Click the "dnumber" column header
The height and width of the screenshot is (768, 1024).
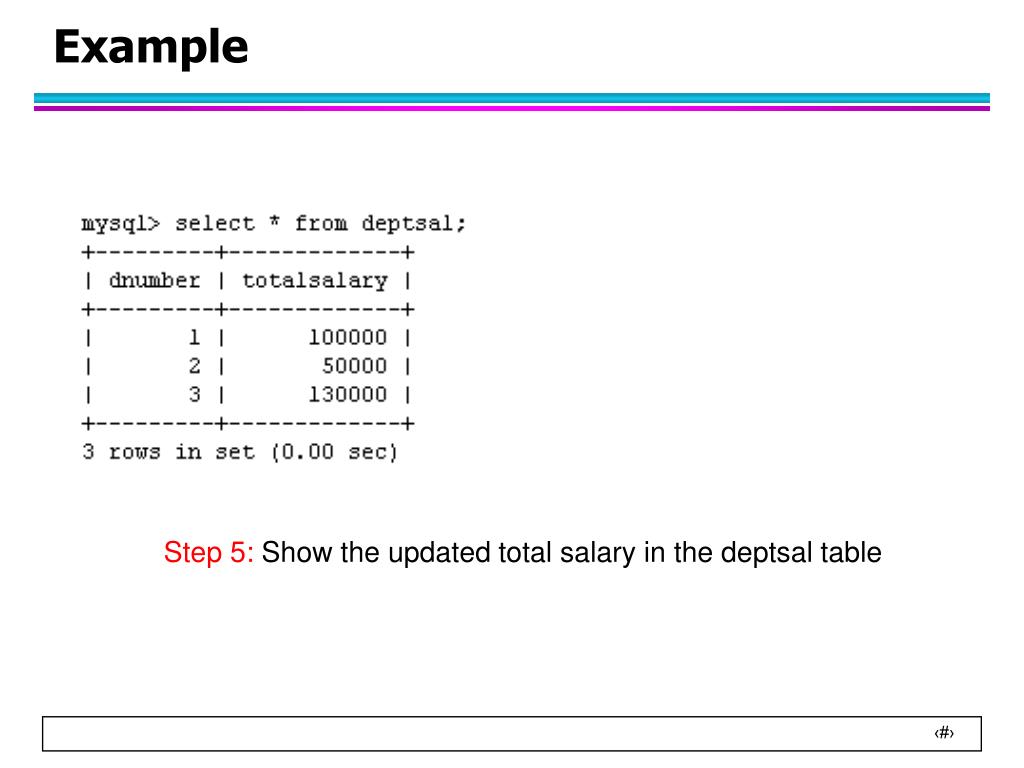tap(155, 281)
